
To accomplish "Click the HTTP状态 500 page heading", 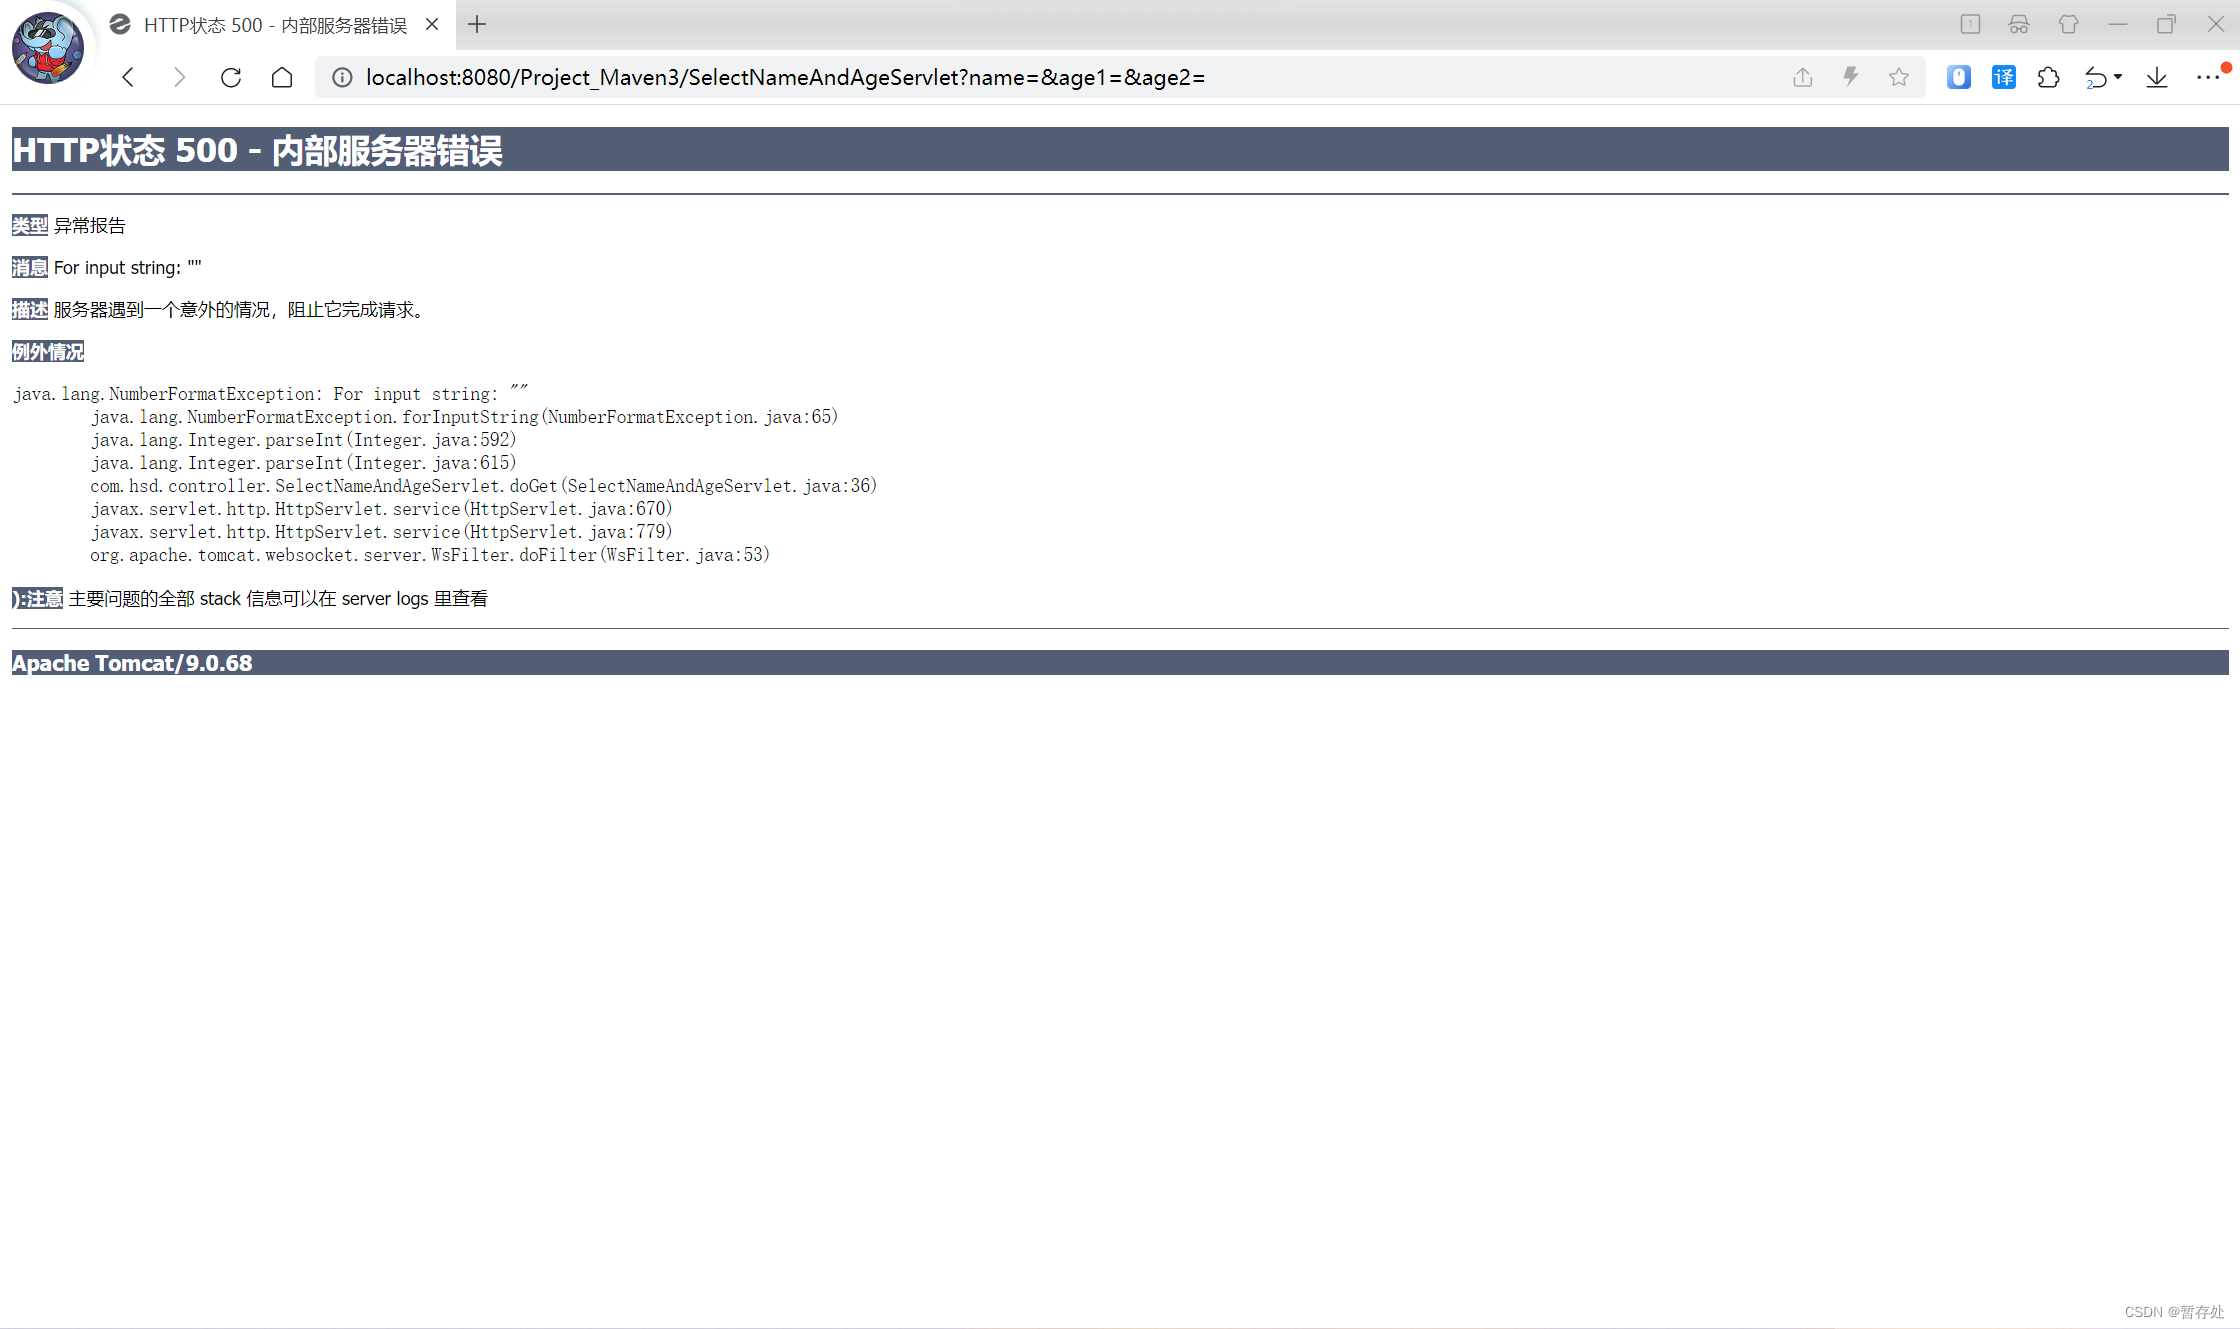I will (257, 150).
